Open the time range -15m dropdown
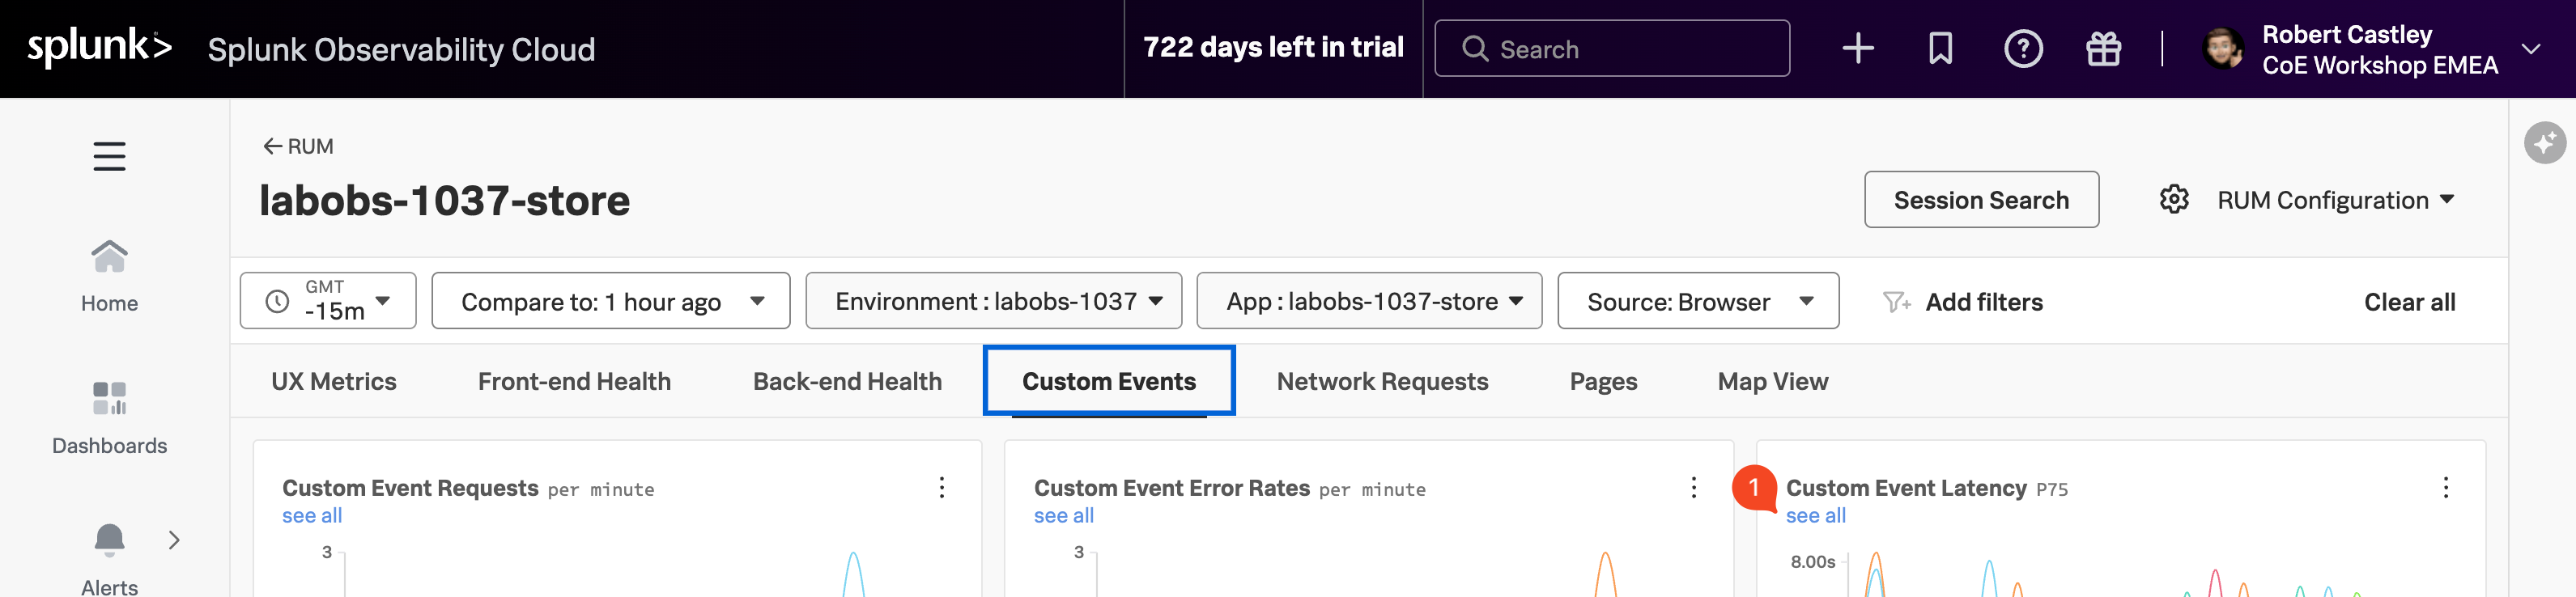The image size is (2576, 597). [328, 301]
